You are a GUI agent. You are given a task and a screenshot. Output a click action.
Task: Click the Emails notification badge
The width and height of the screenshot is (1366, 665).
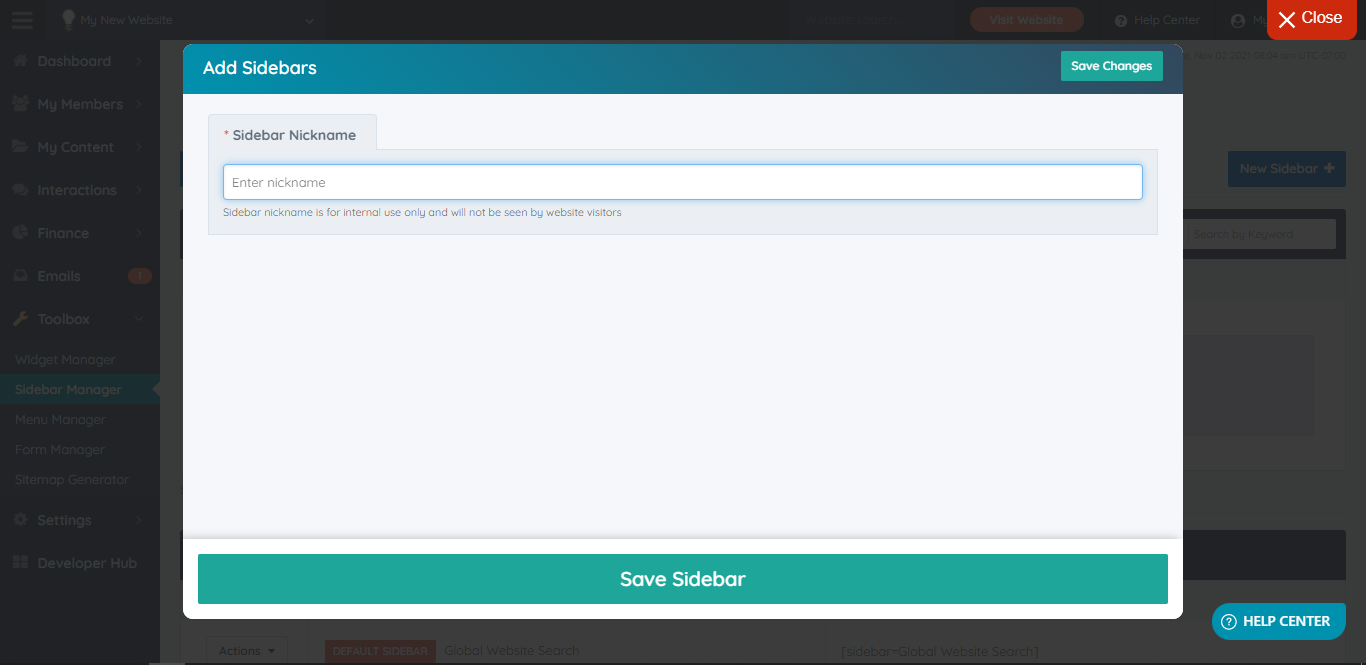[140, 276]
